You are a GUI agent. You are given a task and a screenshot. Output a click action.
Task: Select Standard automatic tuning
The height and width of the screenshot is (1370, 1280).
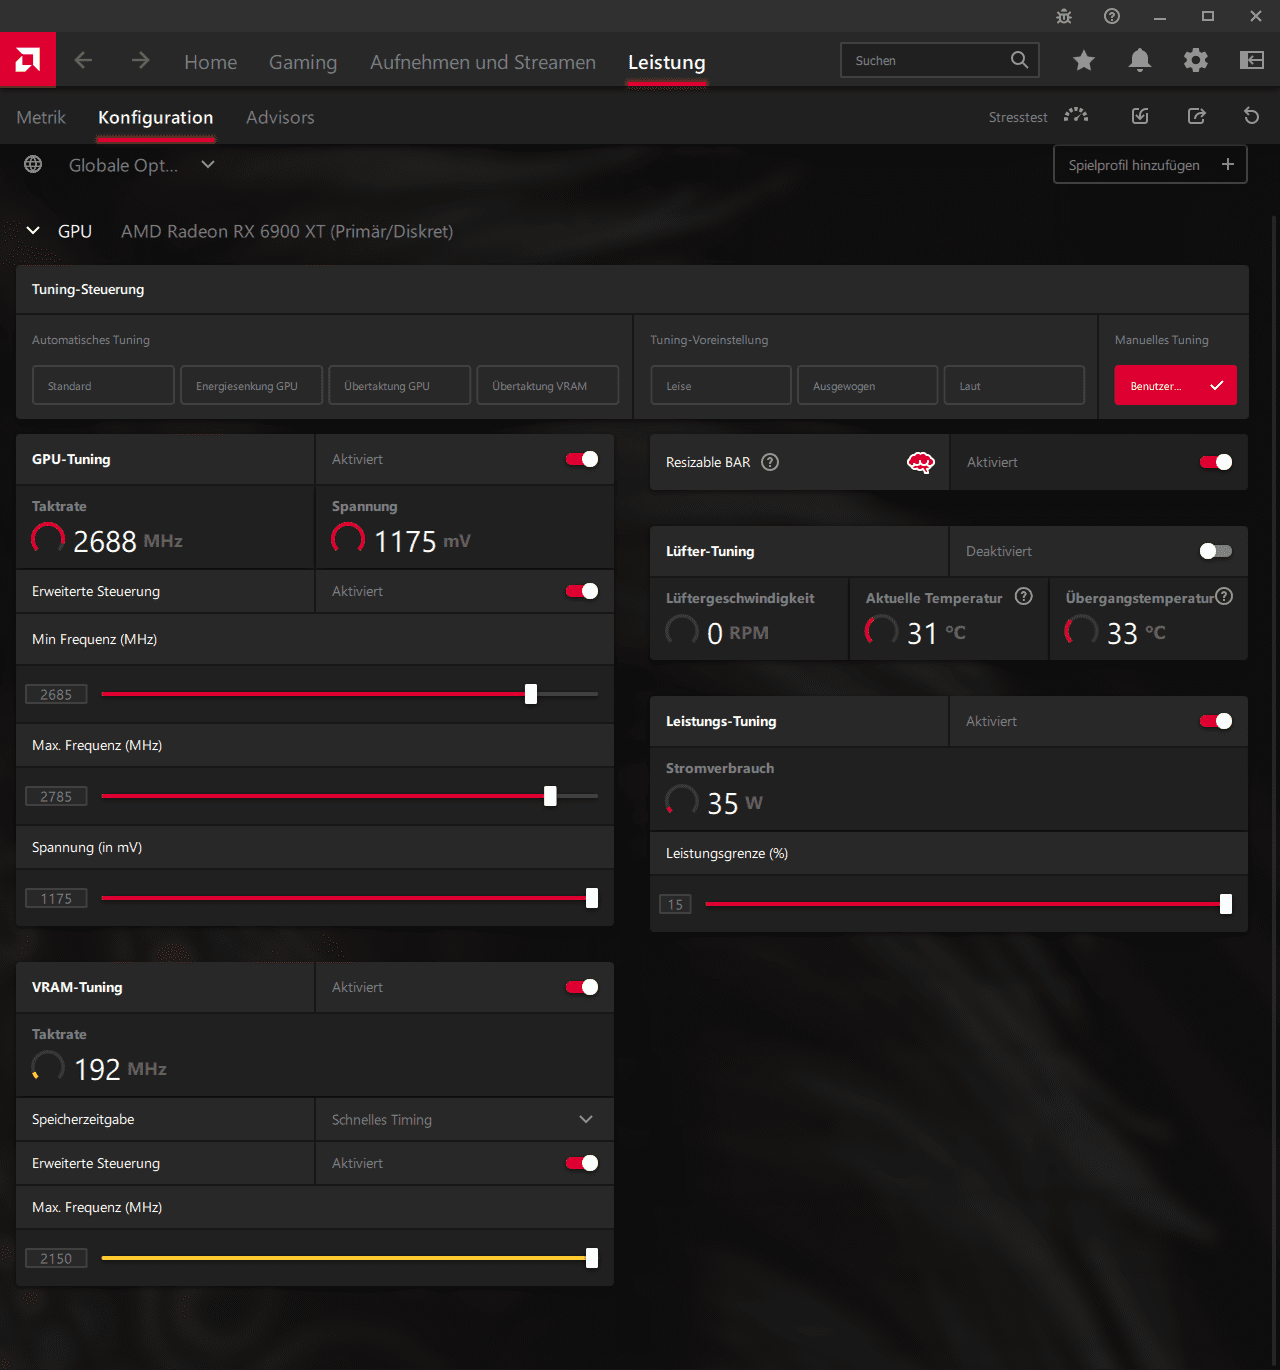103,385
